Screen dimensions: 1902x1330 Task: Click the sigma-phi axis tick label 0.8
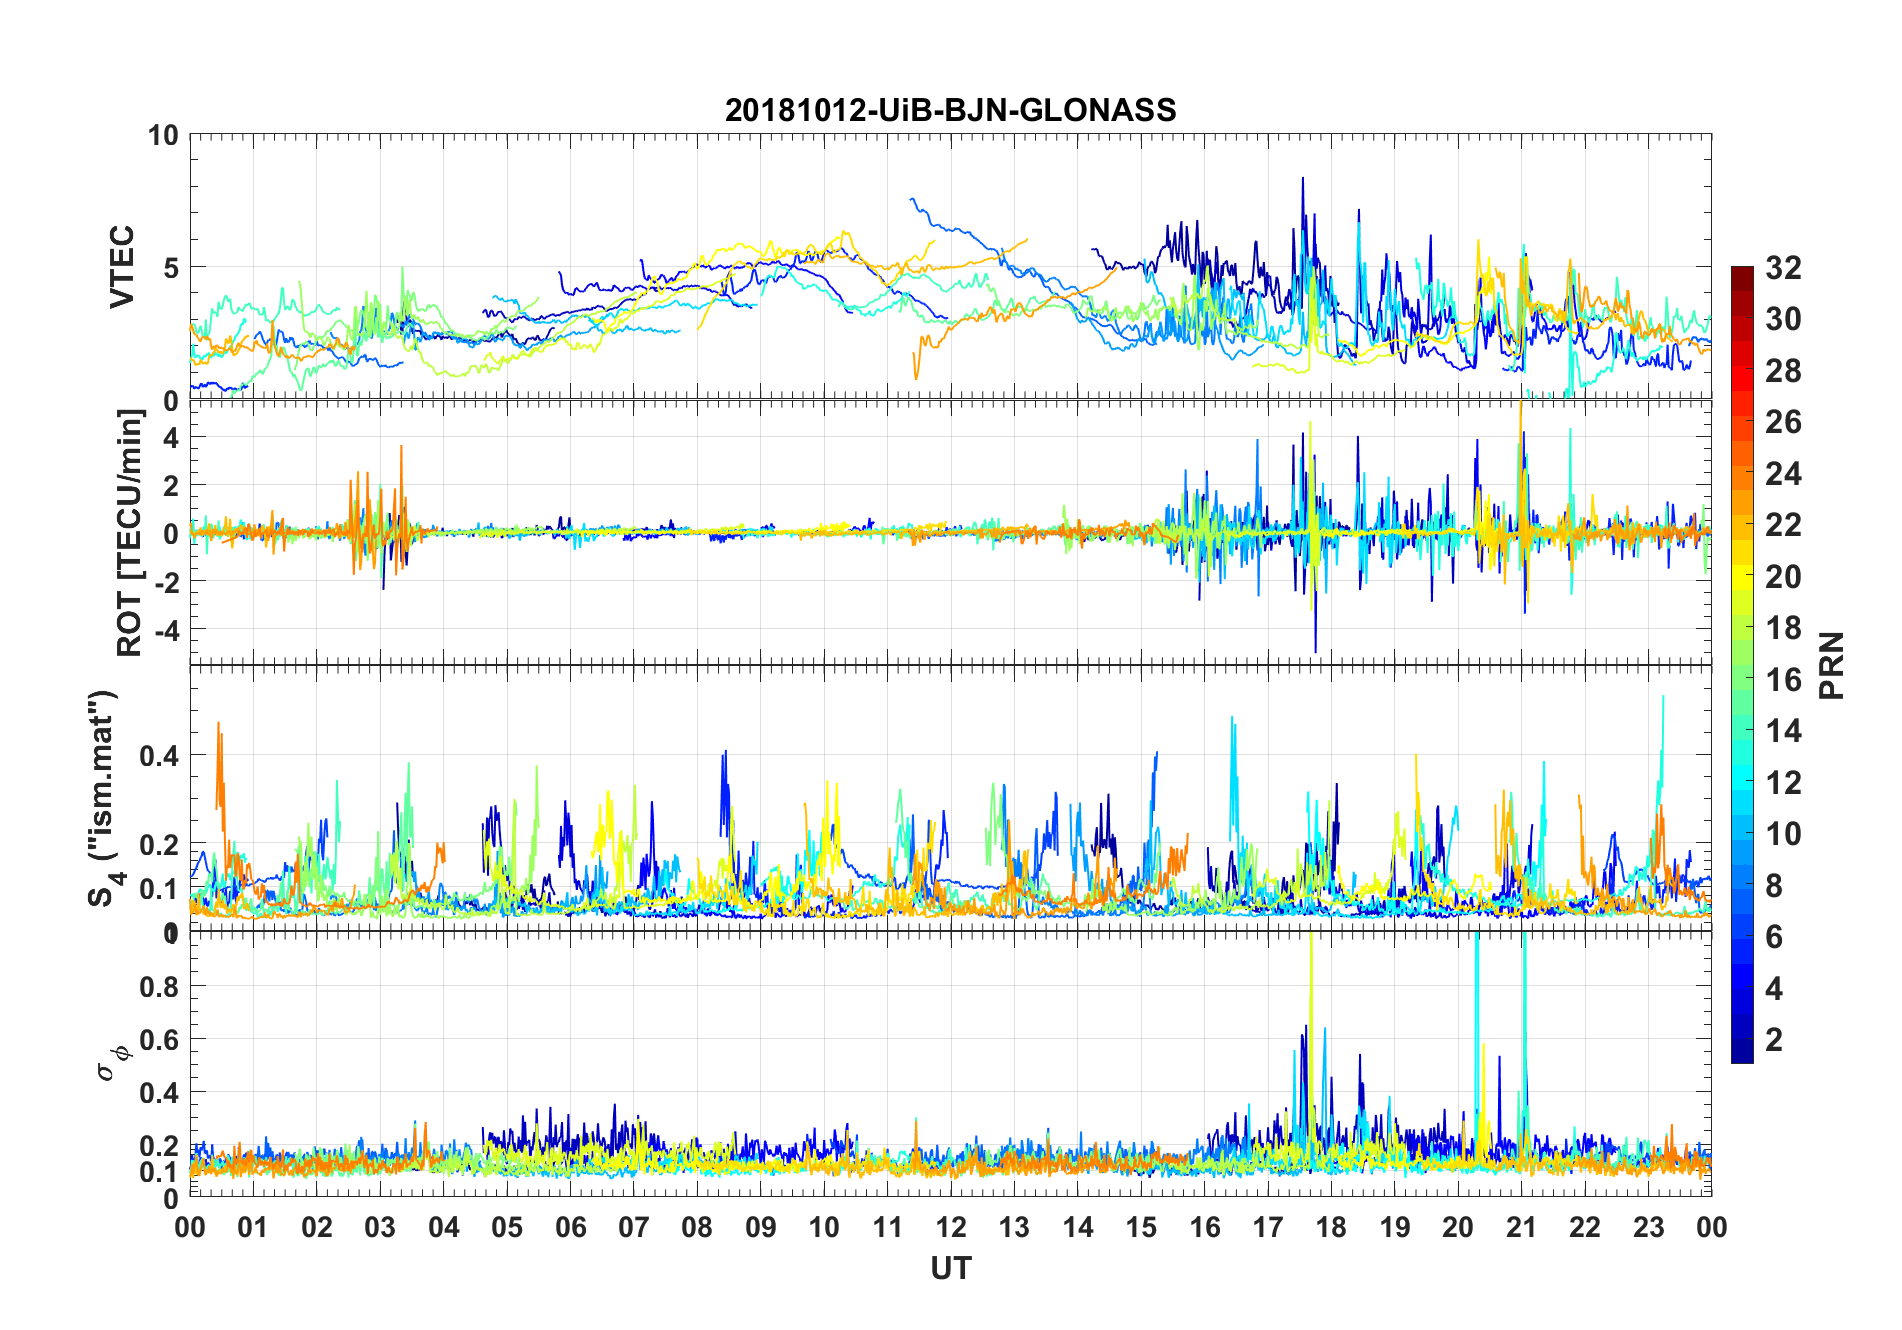[160, 987]
